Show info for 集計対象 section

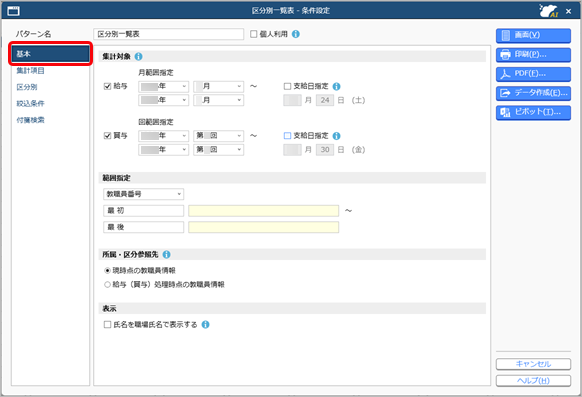pyautogui.click(x=138, y=56)
